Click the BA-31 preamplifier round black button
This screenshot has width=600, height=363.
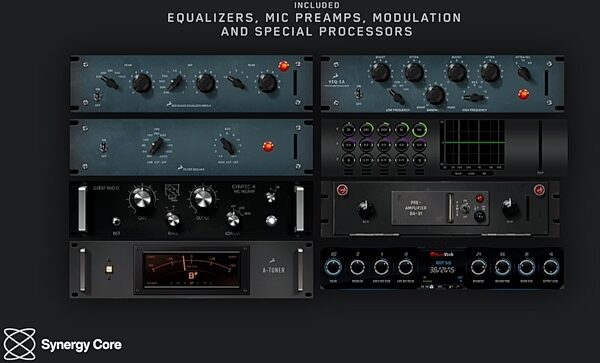pos(479,216)
